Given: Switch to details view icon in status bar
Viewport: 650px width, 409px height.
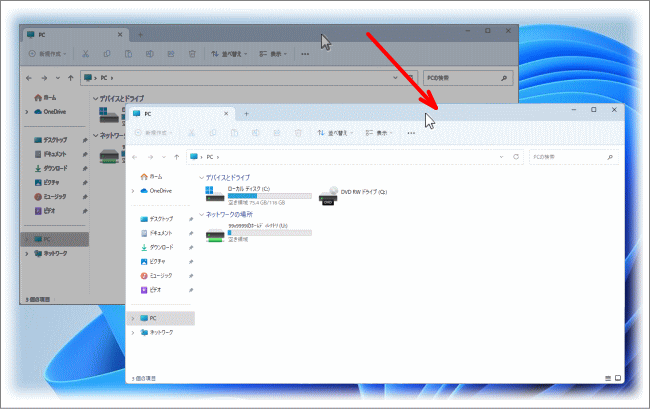Looking at the screenshot, I should coord(608,378).
